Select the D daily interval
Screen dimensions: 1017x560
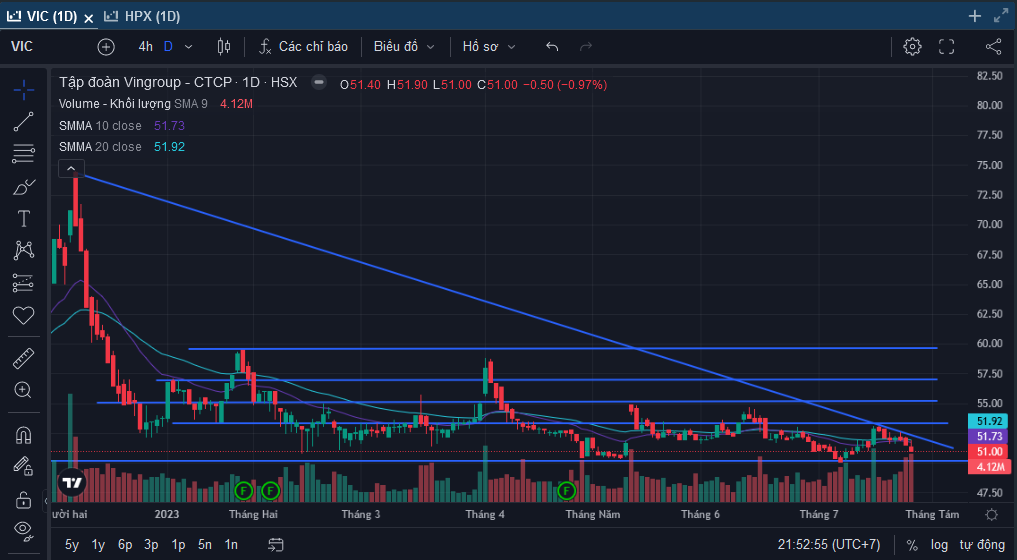coord(168,47)
